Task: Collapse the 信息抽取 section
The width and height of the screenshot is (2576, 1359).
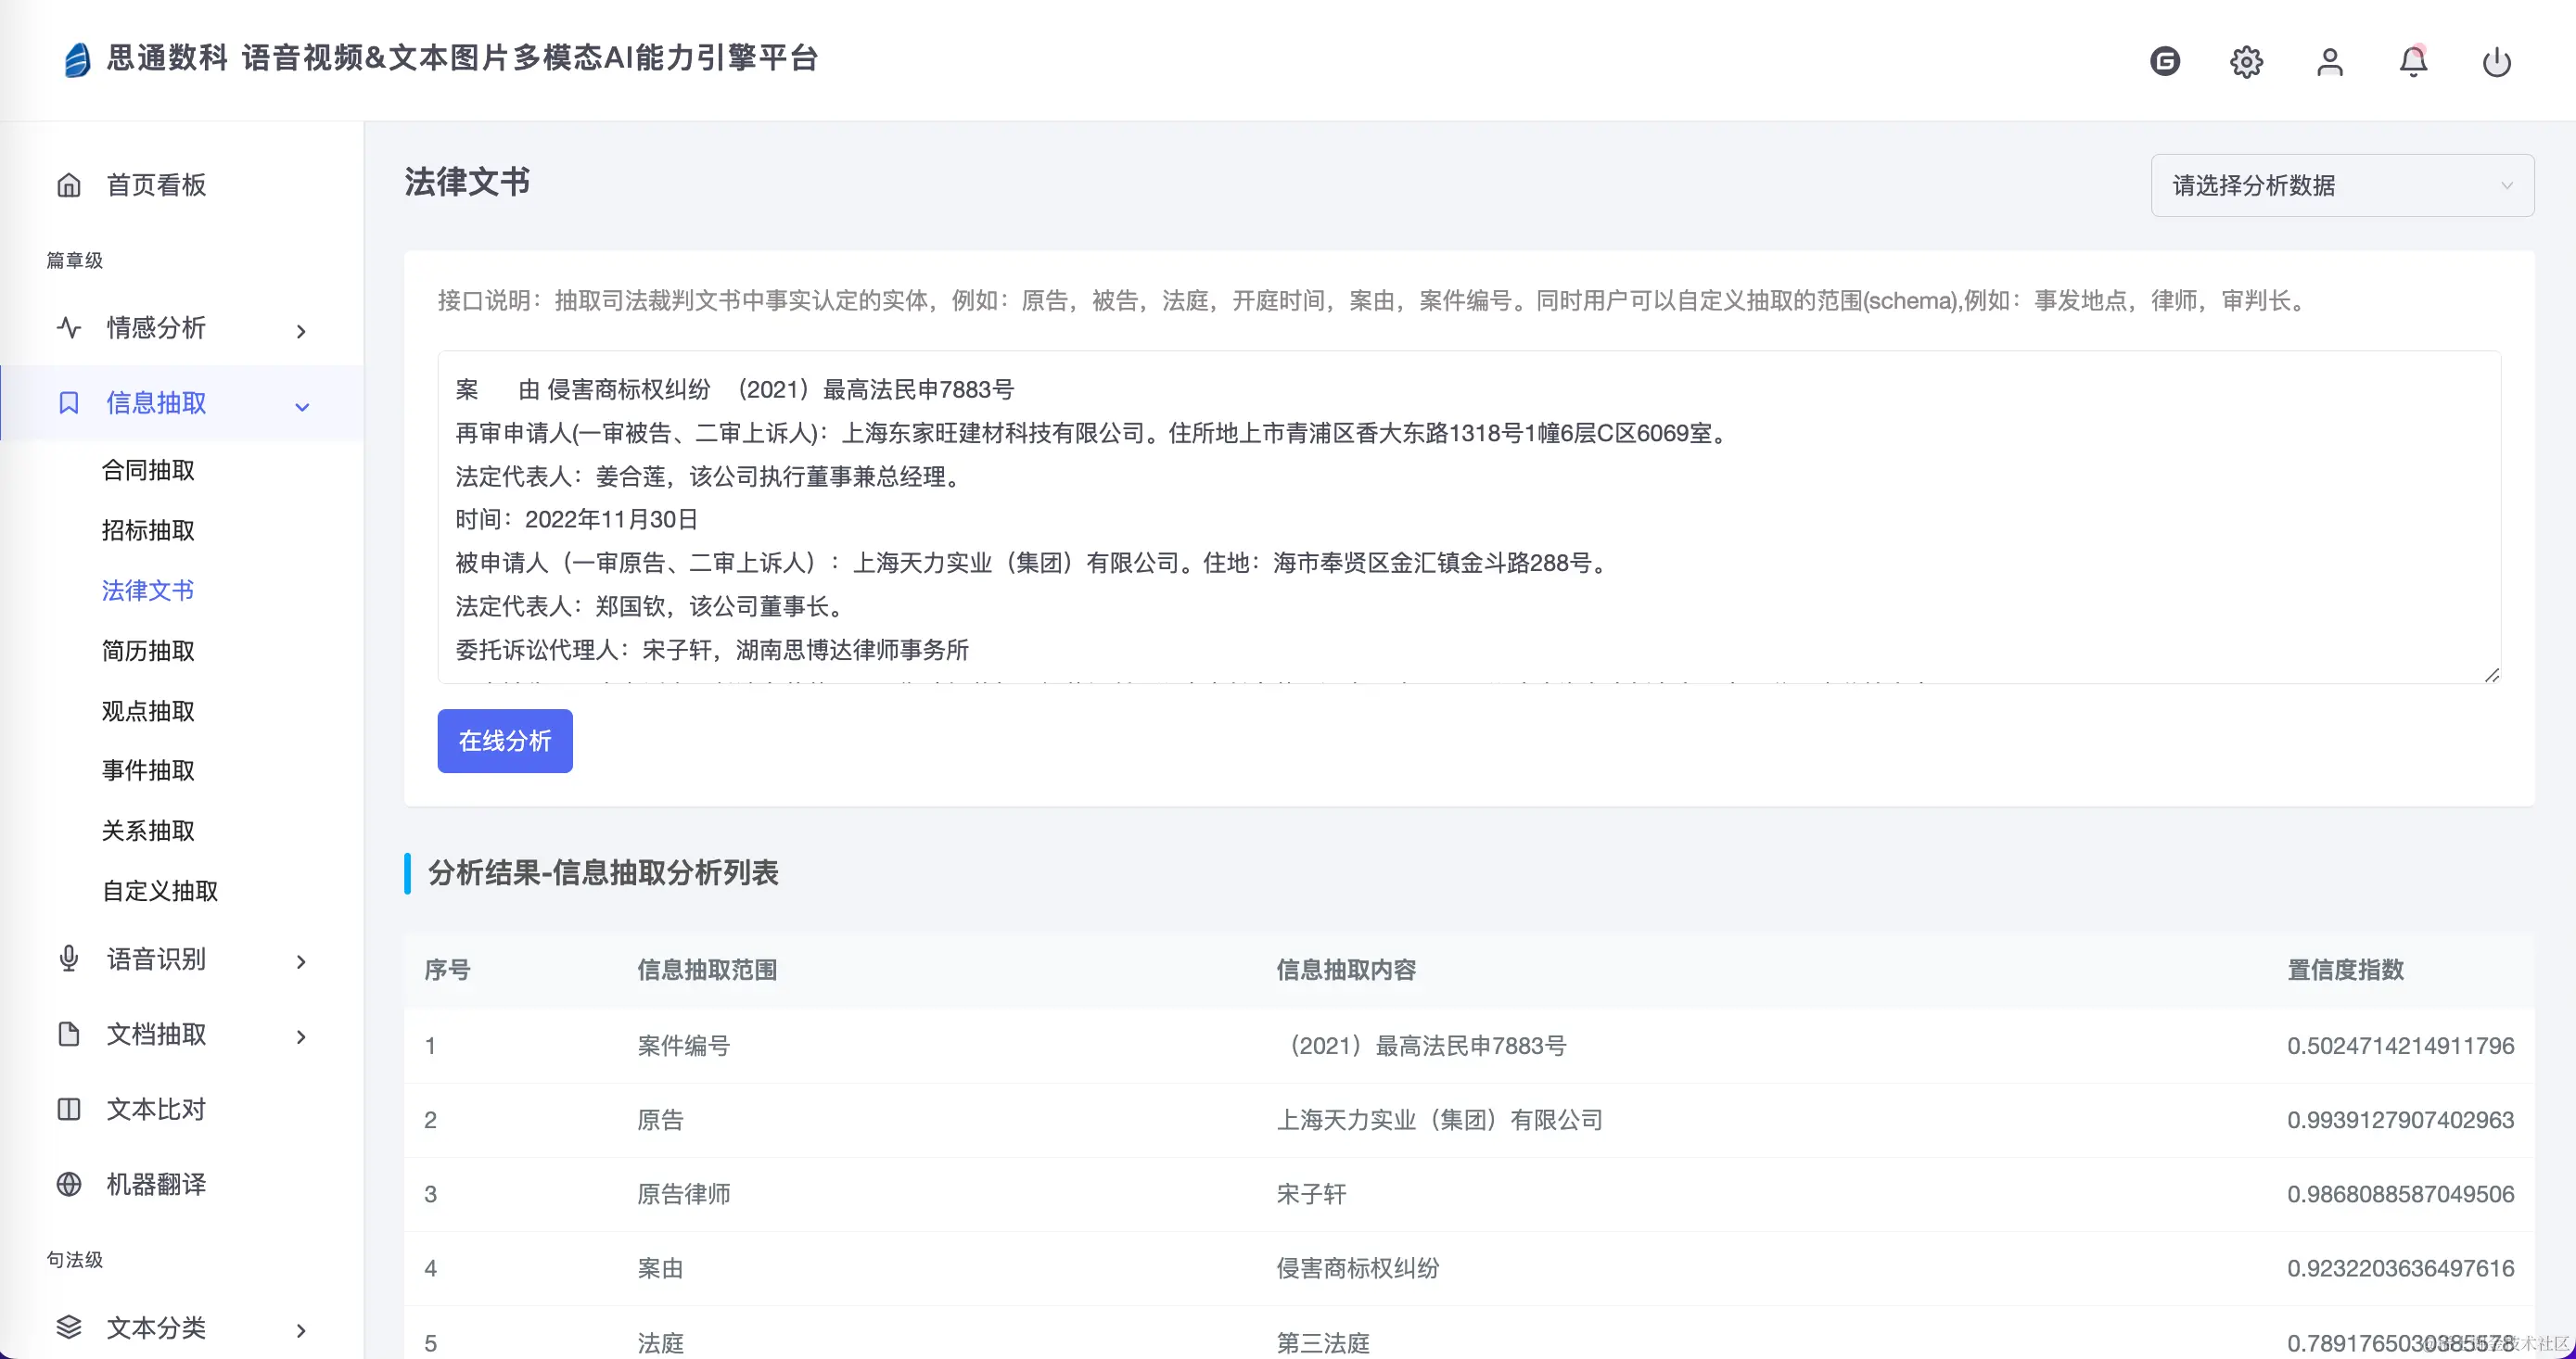Action: coord(302,407)
